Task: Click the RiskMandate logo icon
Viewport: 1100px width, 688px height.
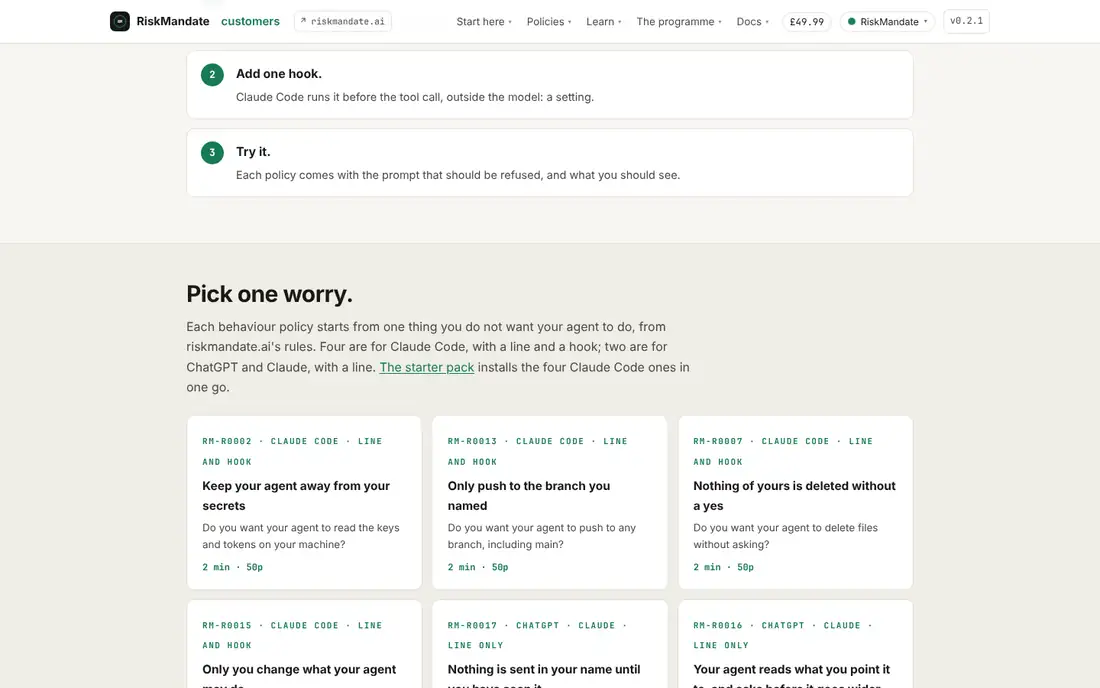Action: click(x=119, y=21)
